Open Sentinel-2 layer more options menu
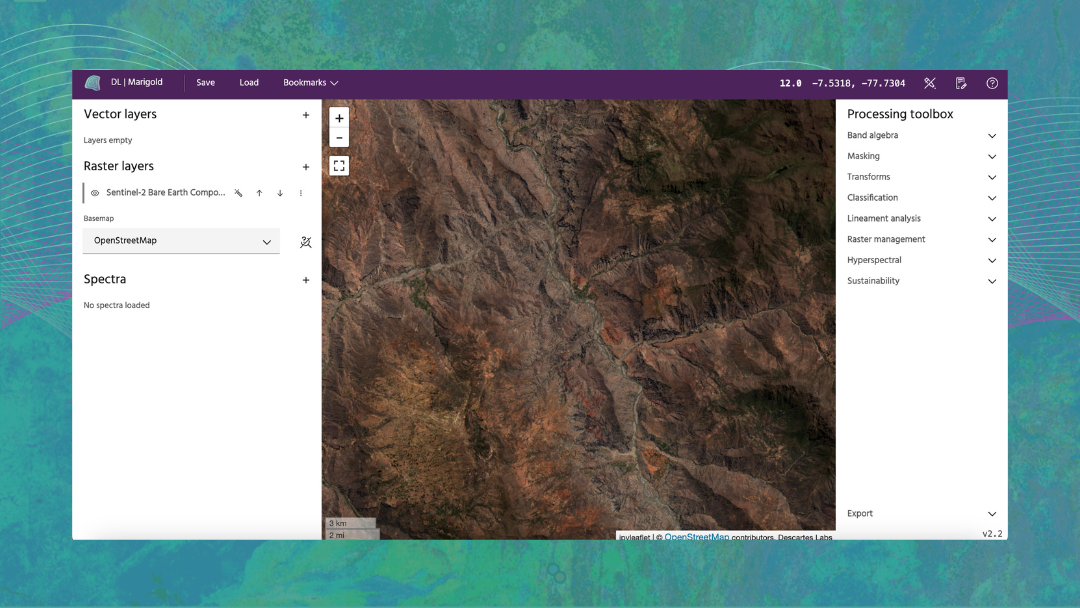 click(300, 193)
